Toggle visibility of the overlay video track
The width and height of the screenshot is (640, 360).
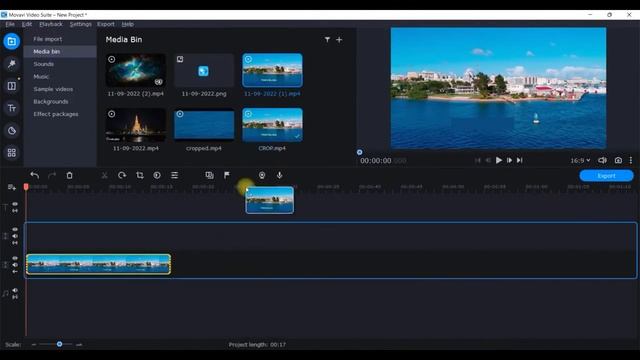(x=15, y=229)
